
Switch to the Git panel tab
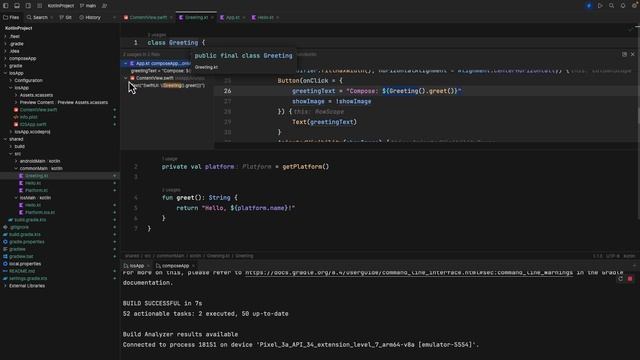point(65,18)
